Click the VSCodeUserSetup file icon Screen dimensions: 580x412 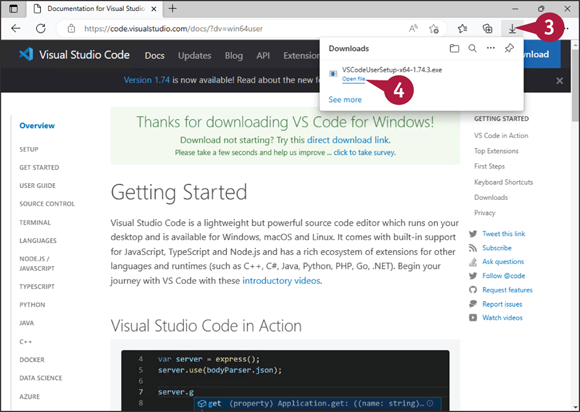point(333,74)
